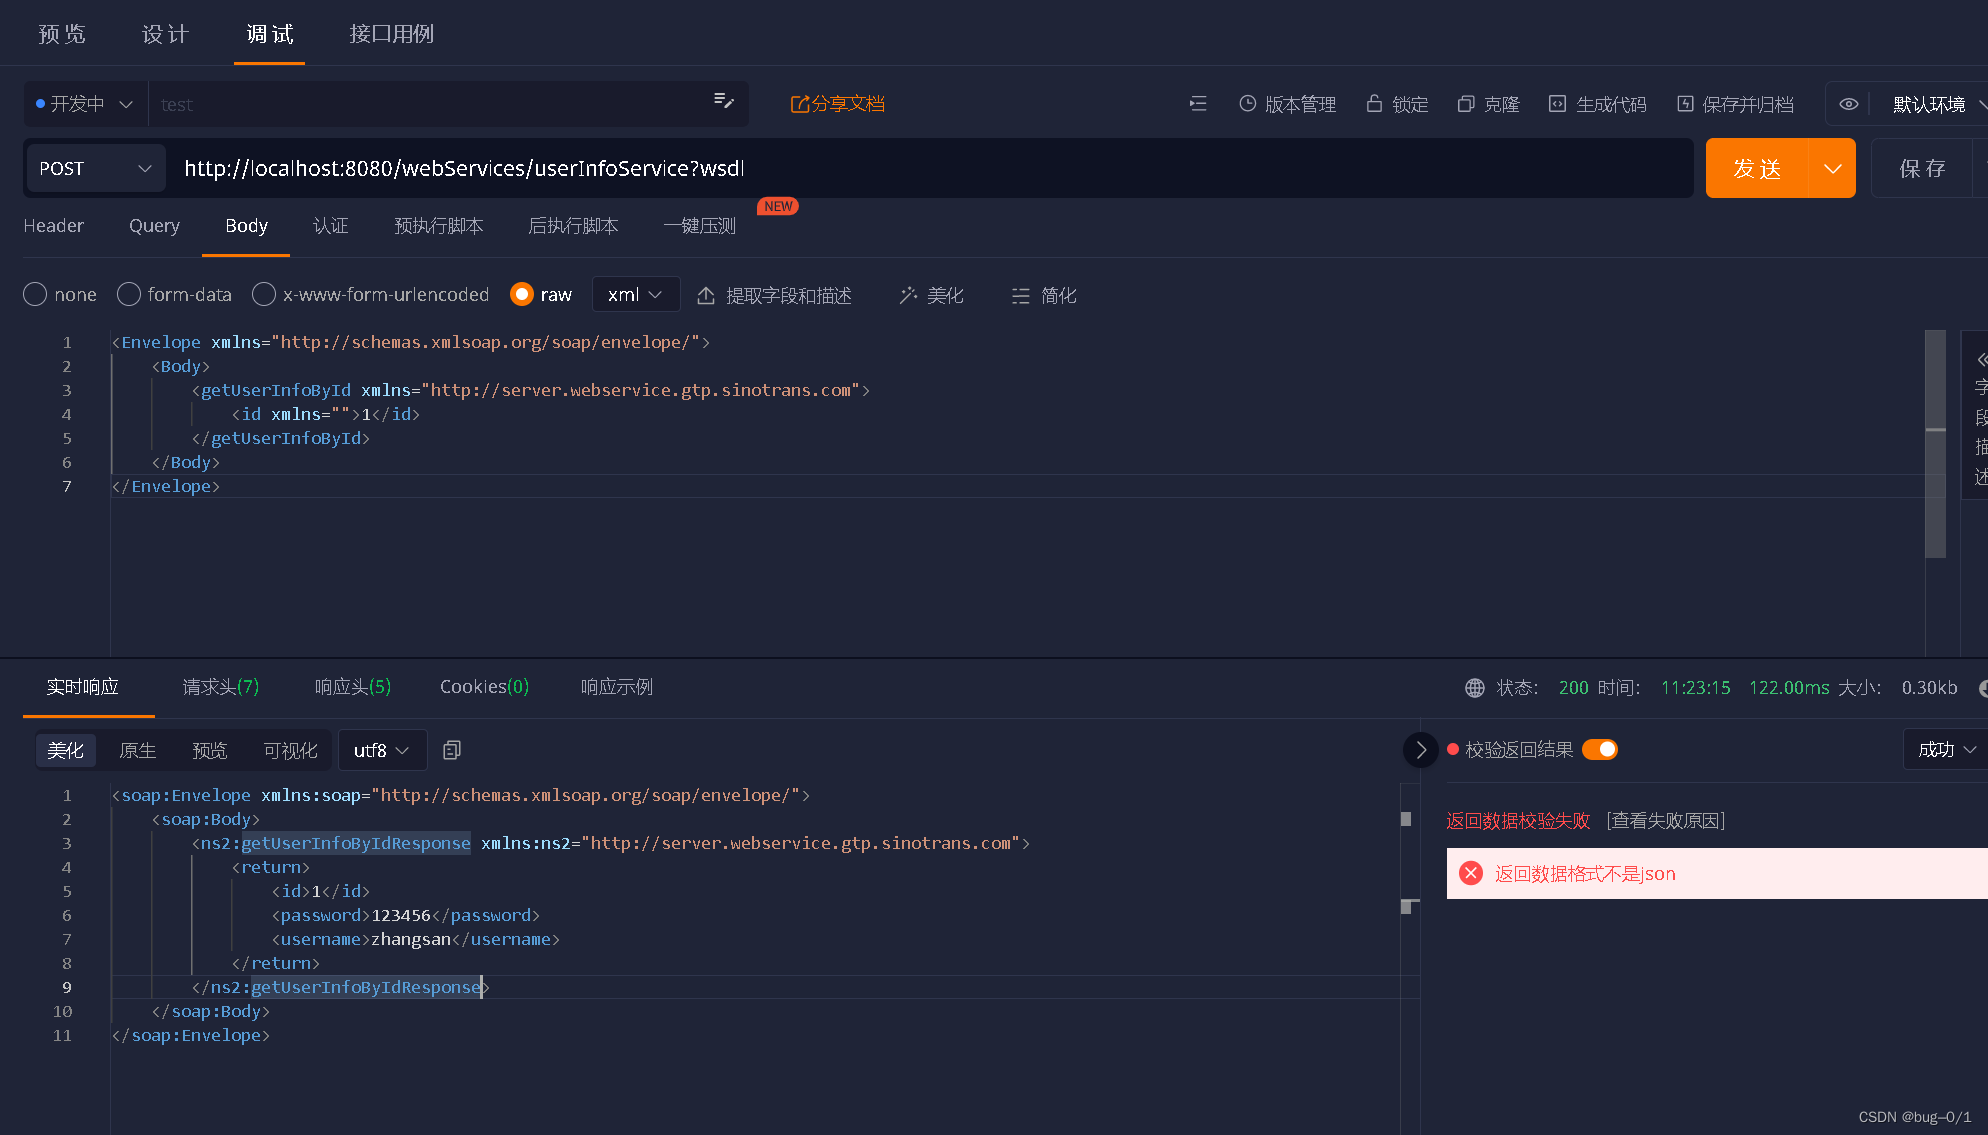Screen dimensions: 1988x1135
Task: Click the 查看失败原因 link
Action: [1666, 821]
